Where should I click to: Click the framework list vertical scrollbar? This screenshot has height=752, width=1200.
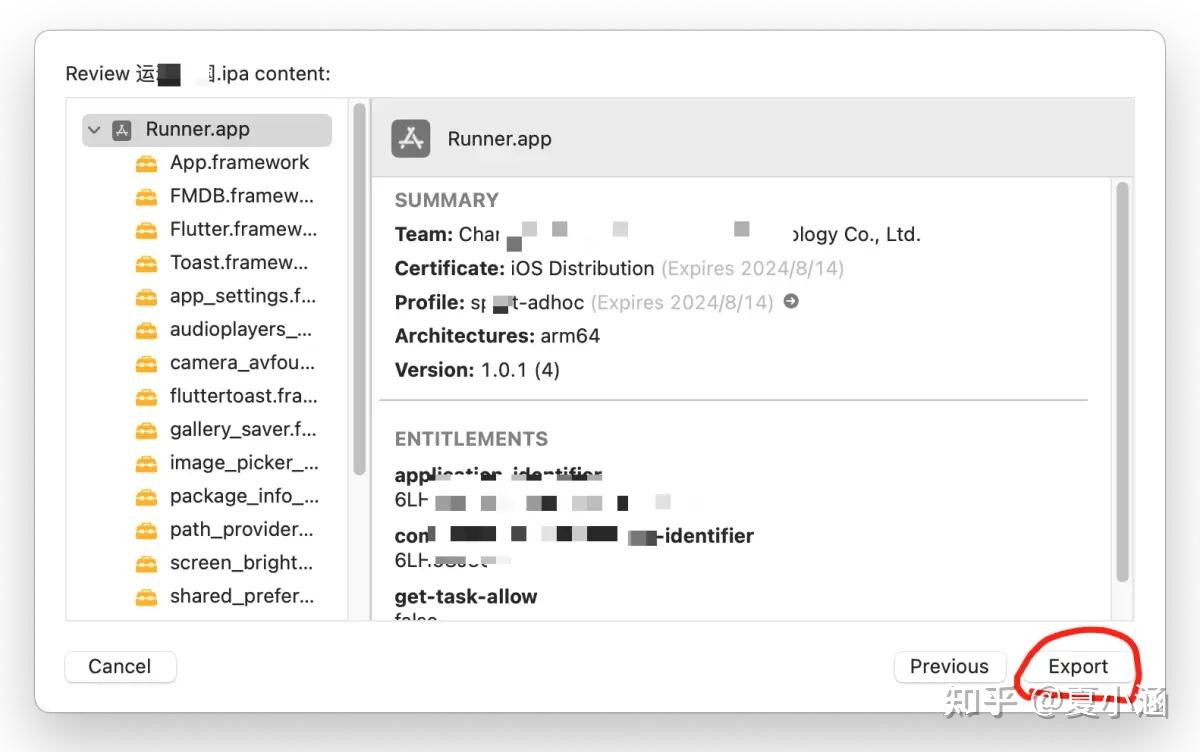click(x=359, y=290)
